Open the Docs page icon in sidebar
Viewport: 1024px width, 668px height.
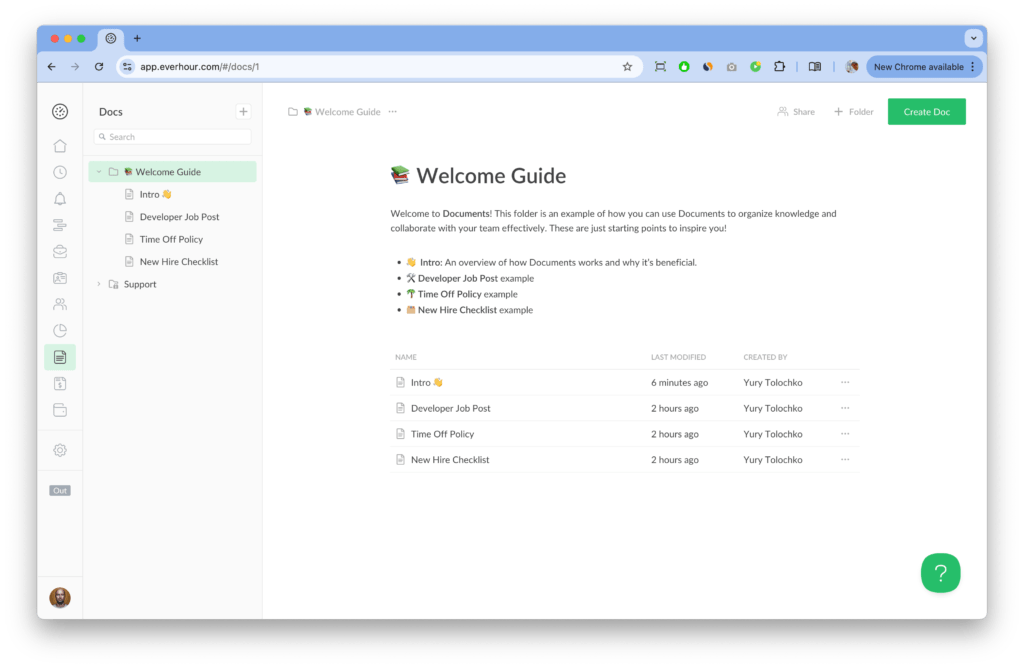pyautogui.click(x=60, y=357)
